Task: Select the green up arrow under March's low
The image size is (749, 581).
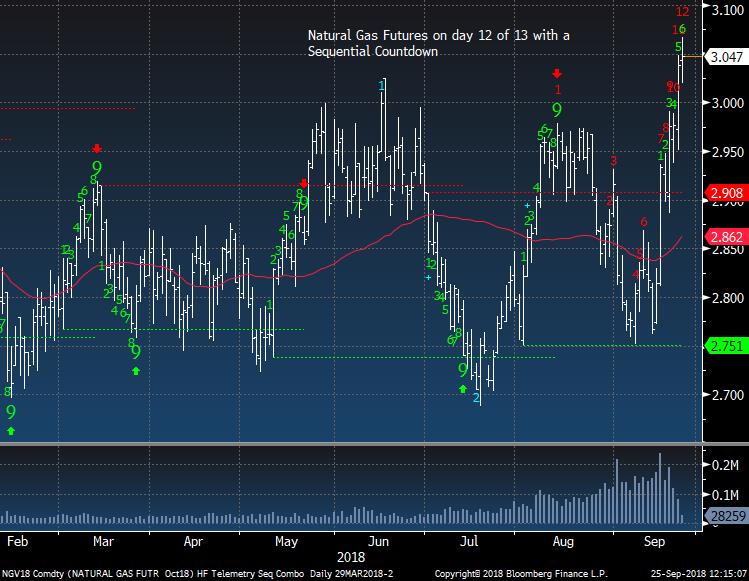Action: tap(136, 371)
